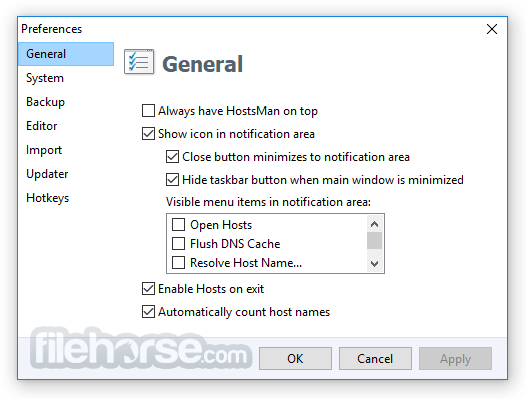This screenshot has height=399, width=526.
Task: Toggle Automatically count host names
Action: (148, 312)
